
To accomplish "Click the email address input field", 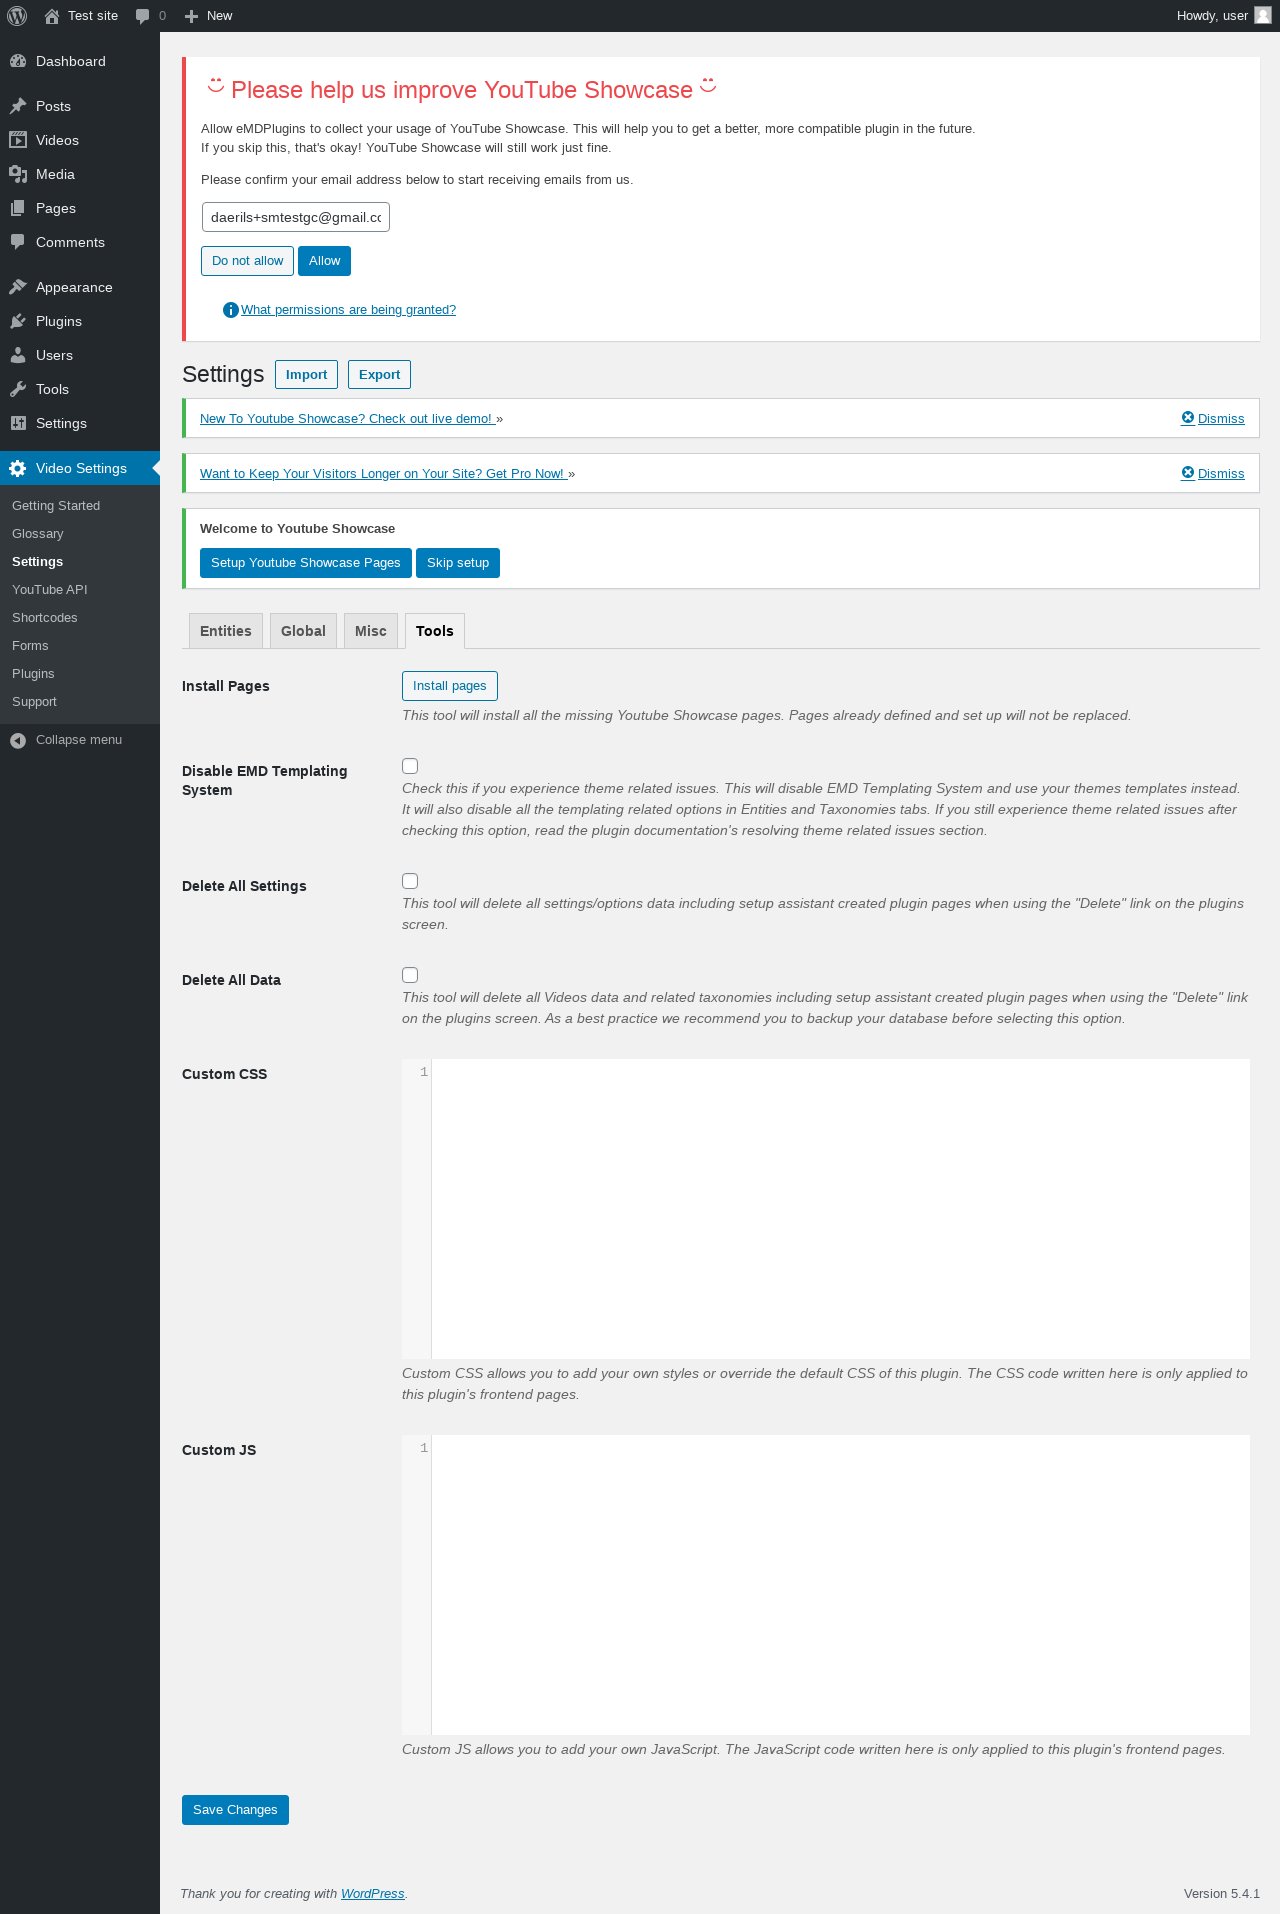I will pyautogui.click(x=296, y=217).
